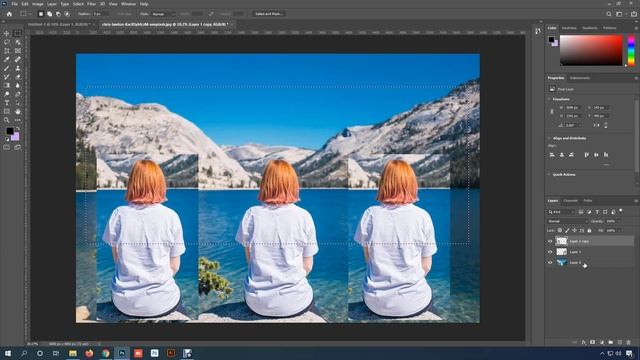Collapse the Align and Distribute section
The width and height of the screenshot is (640, 360).
click(549, 138)
